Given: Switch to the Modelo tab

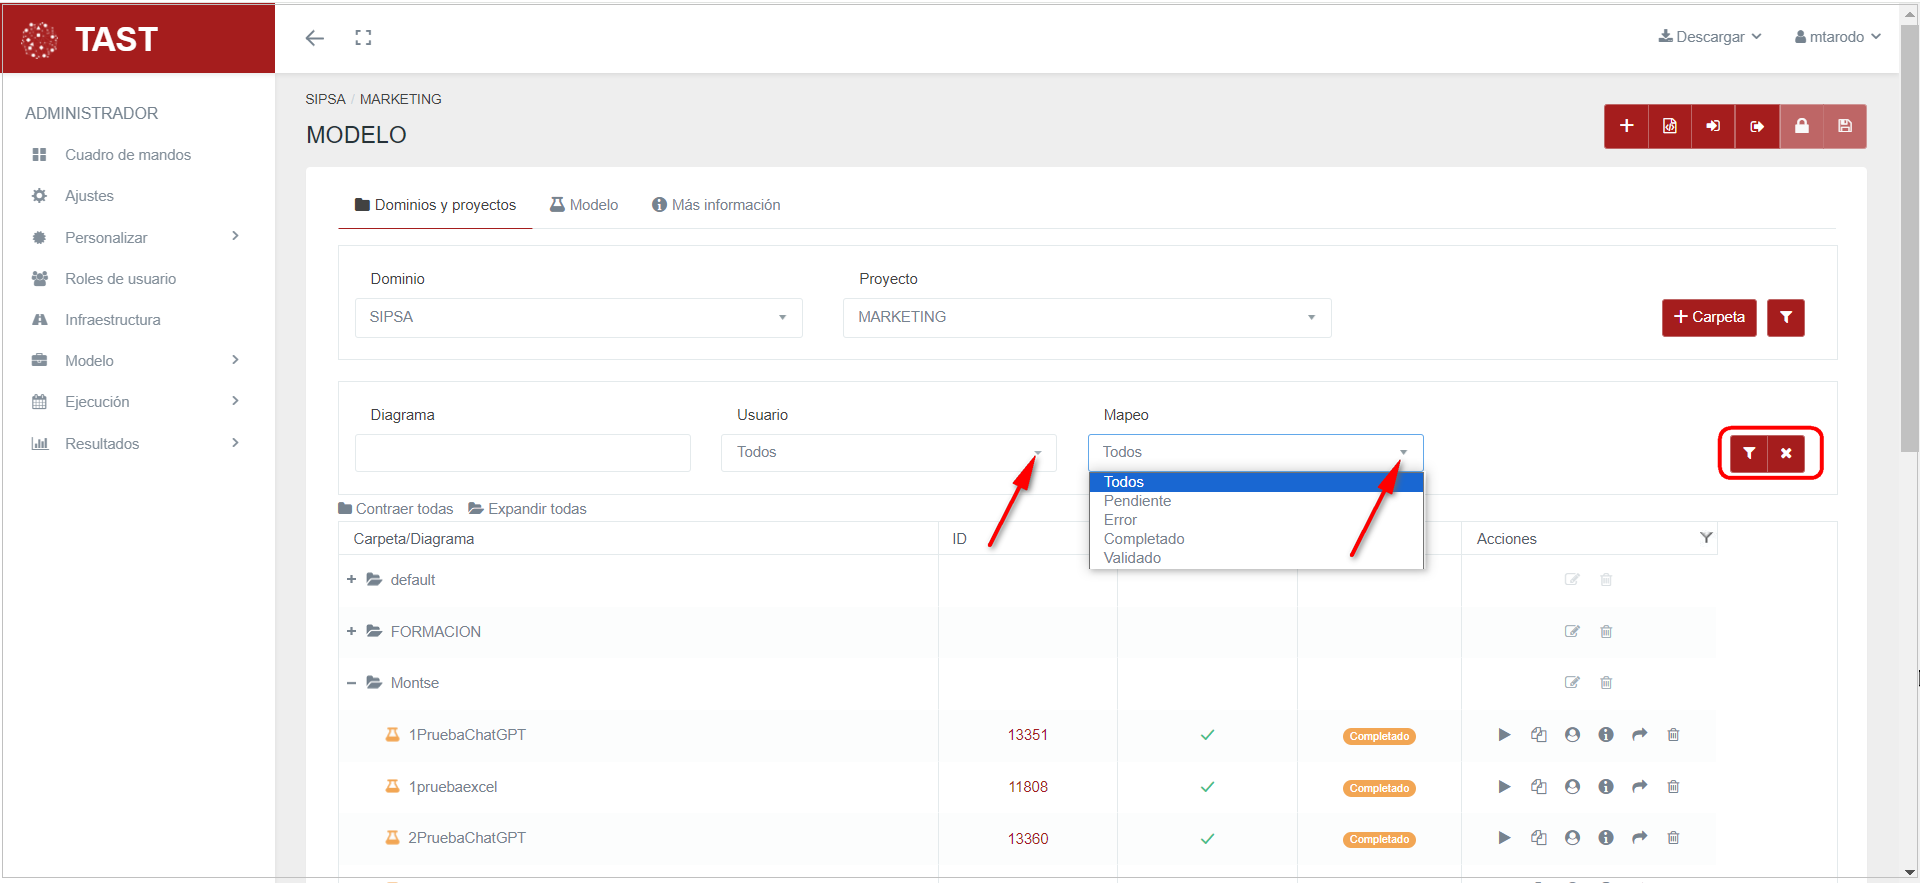Looking at the screenshot, I should pyautogui.click(x=584, y=205).
